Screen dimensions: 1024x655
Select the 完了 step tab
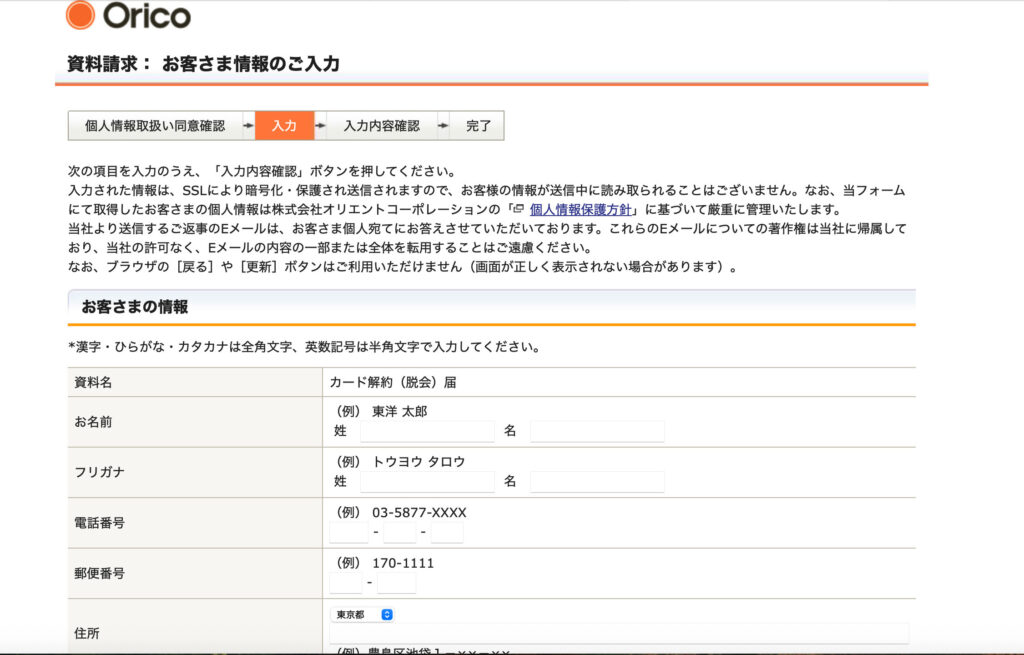pyautogui.click(x=477, y=125)
